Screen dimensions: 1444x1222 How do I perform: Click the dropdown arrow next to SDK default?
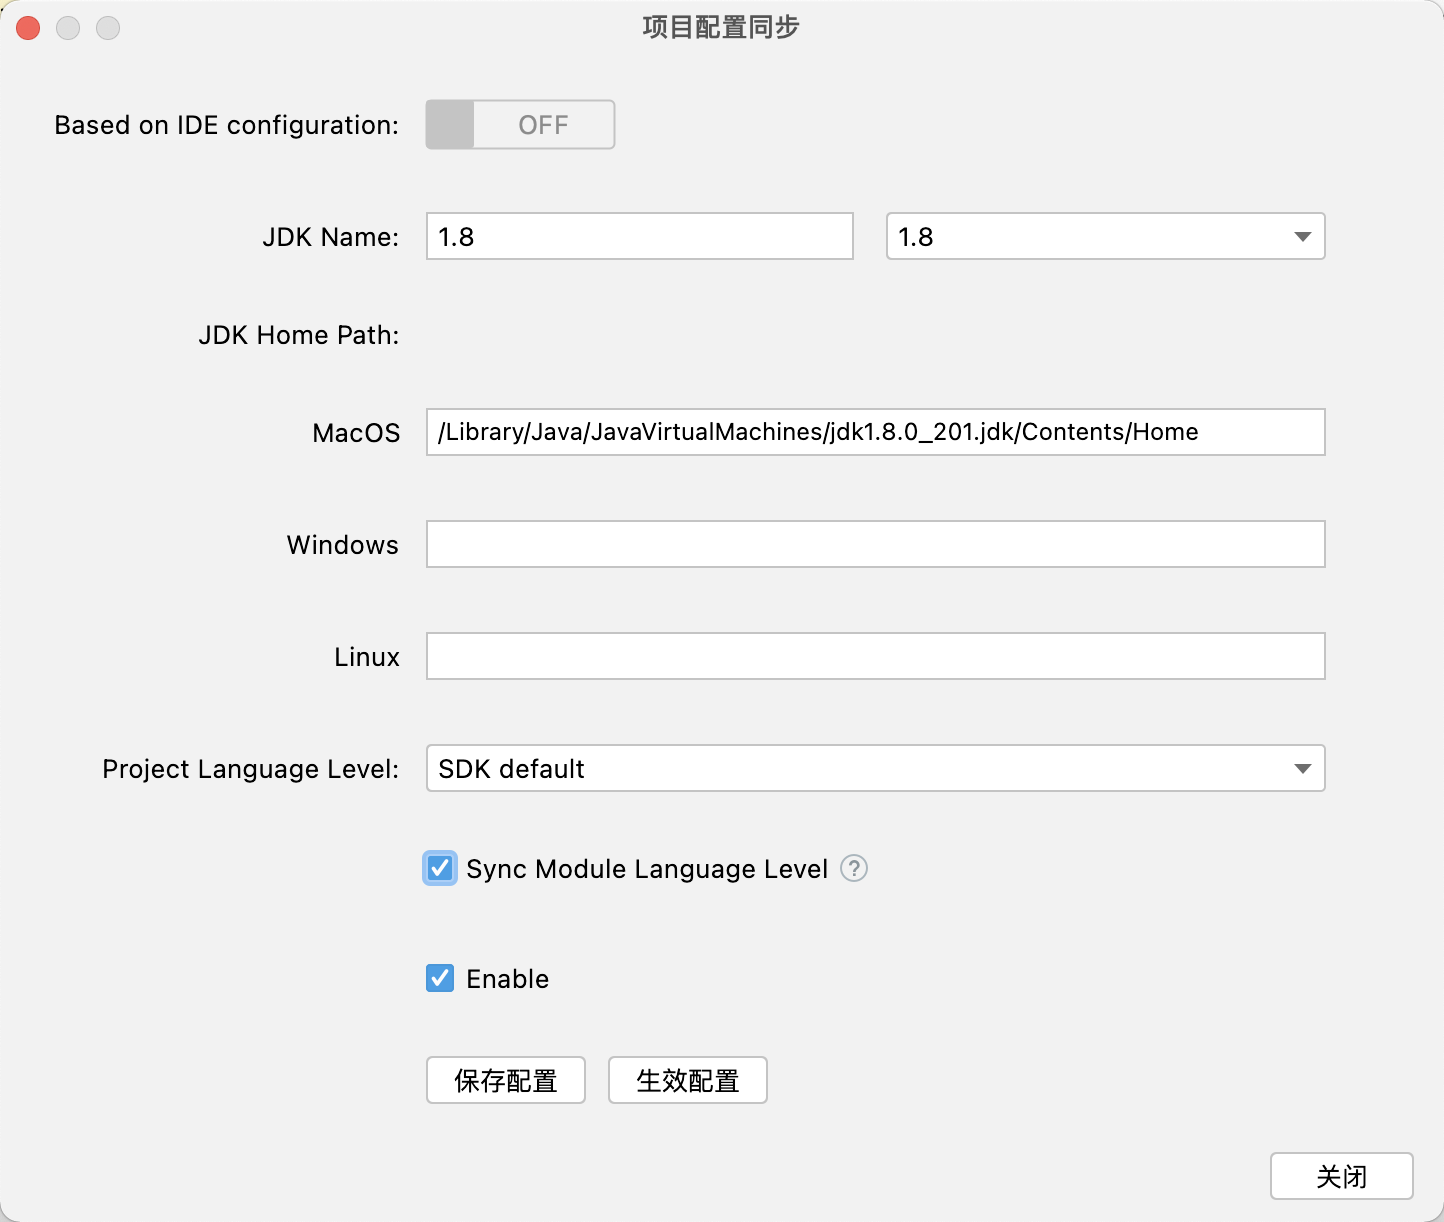pos(1301,769)
